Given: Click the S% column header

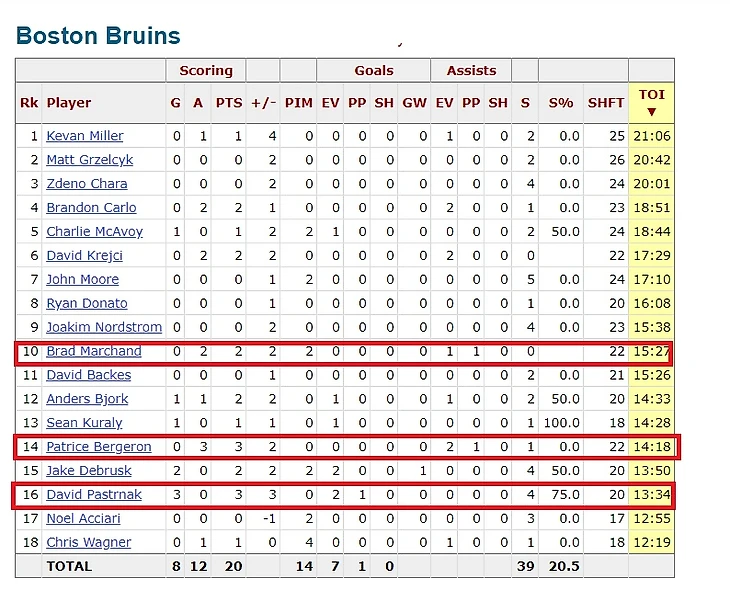Looking at the screenshot, I should click(x=561, y=102).
